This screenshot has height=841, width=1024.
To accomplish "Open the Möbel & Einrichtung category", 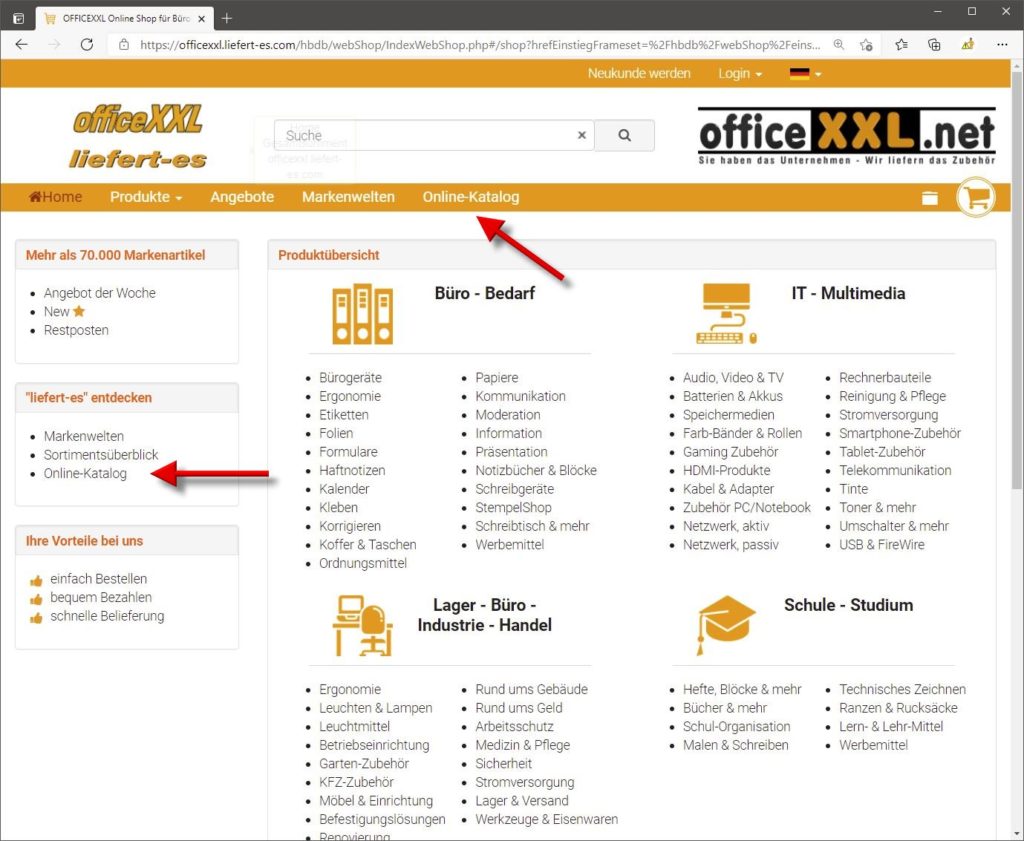I will pos(376,801).
